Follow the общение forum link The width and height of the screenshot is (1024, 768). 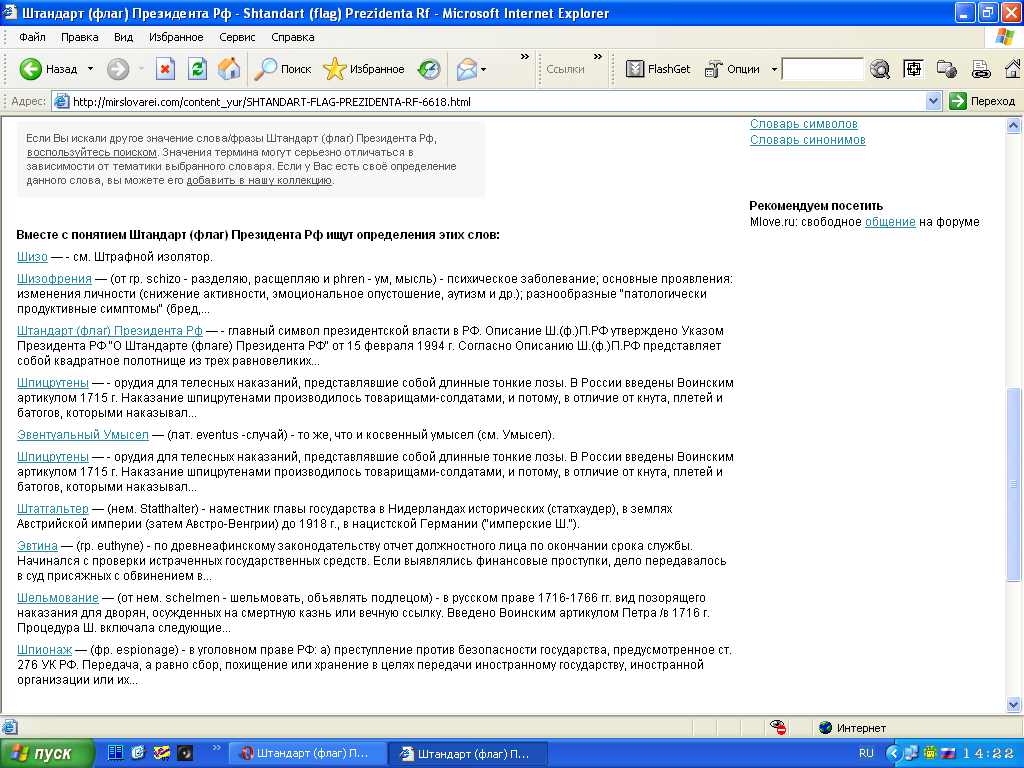tap(889, 222)
